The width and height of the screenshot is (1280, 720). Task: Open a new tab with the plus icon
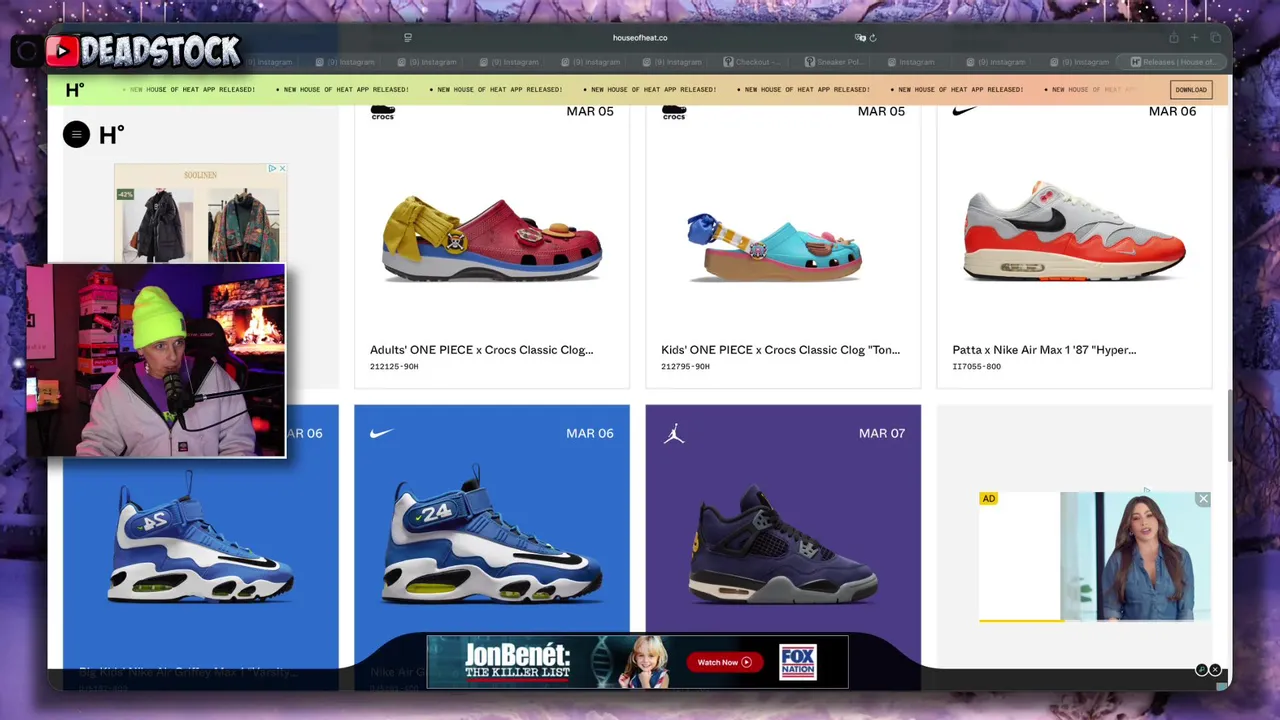tap(1194, 38)
